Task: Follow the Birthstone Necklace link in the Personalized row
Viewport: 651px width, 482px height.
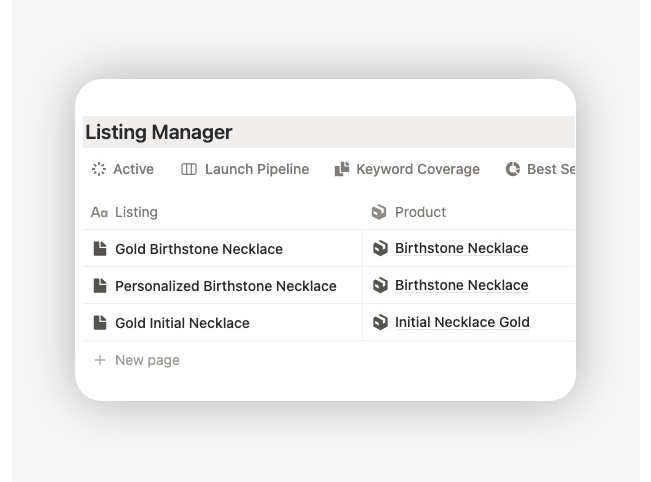Action: pyautogui.click(x=462, y=285)
